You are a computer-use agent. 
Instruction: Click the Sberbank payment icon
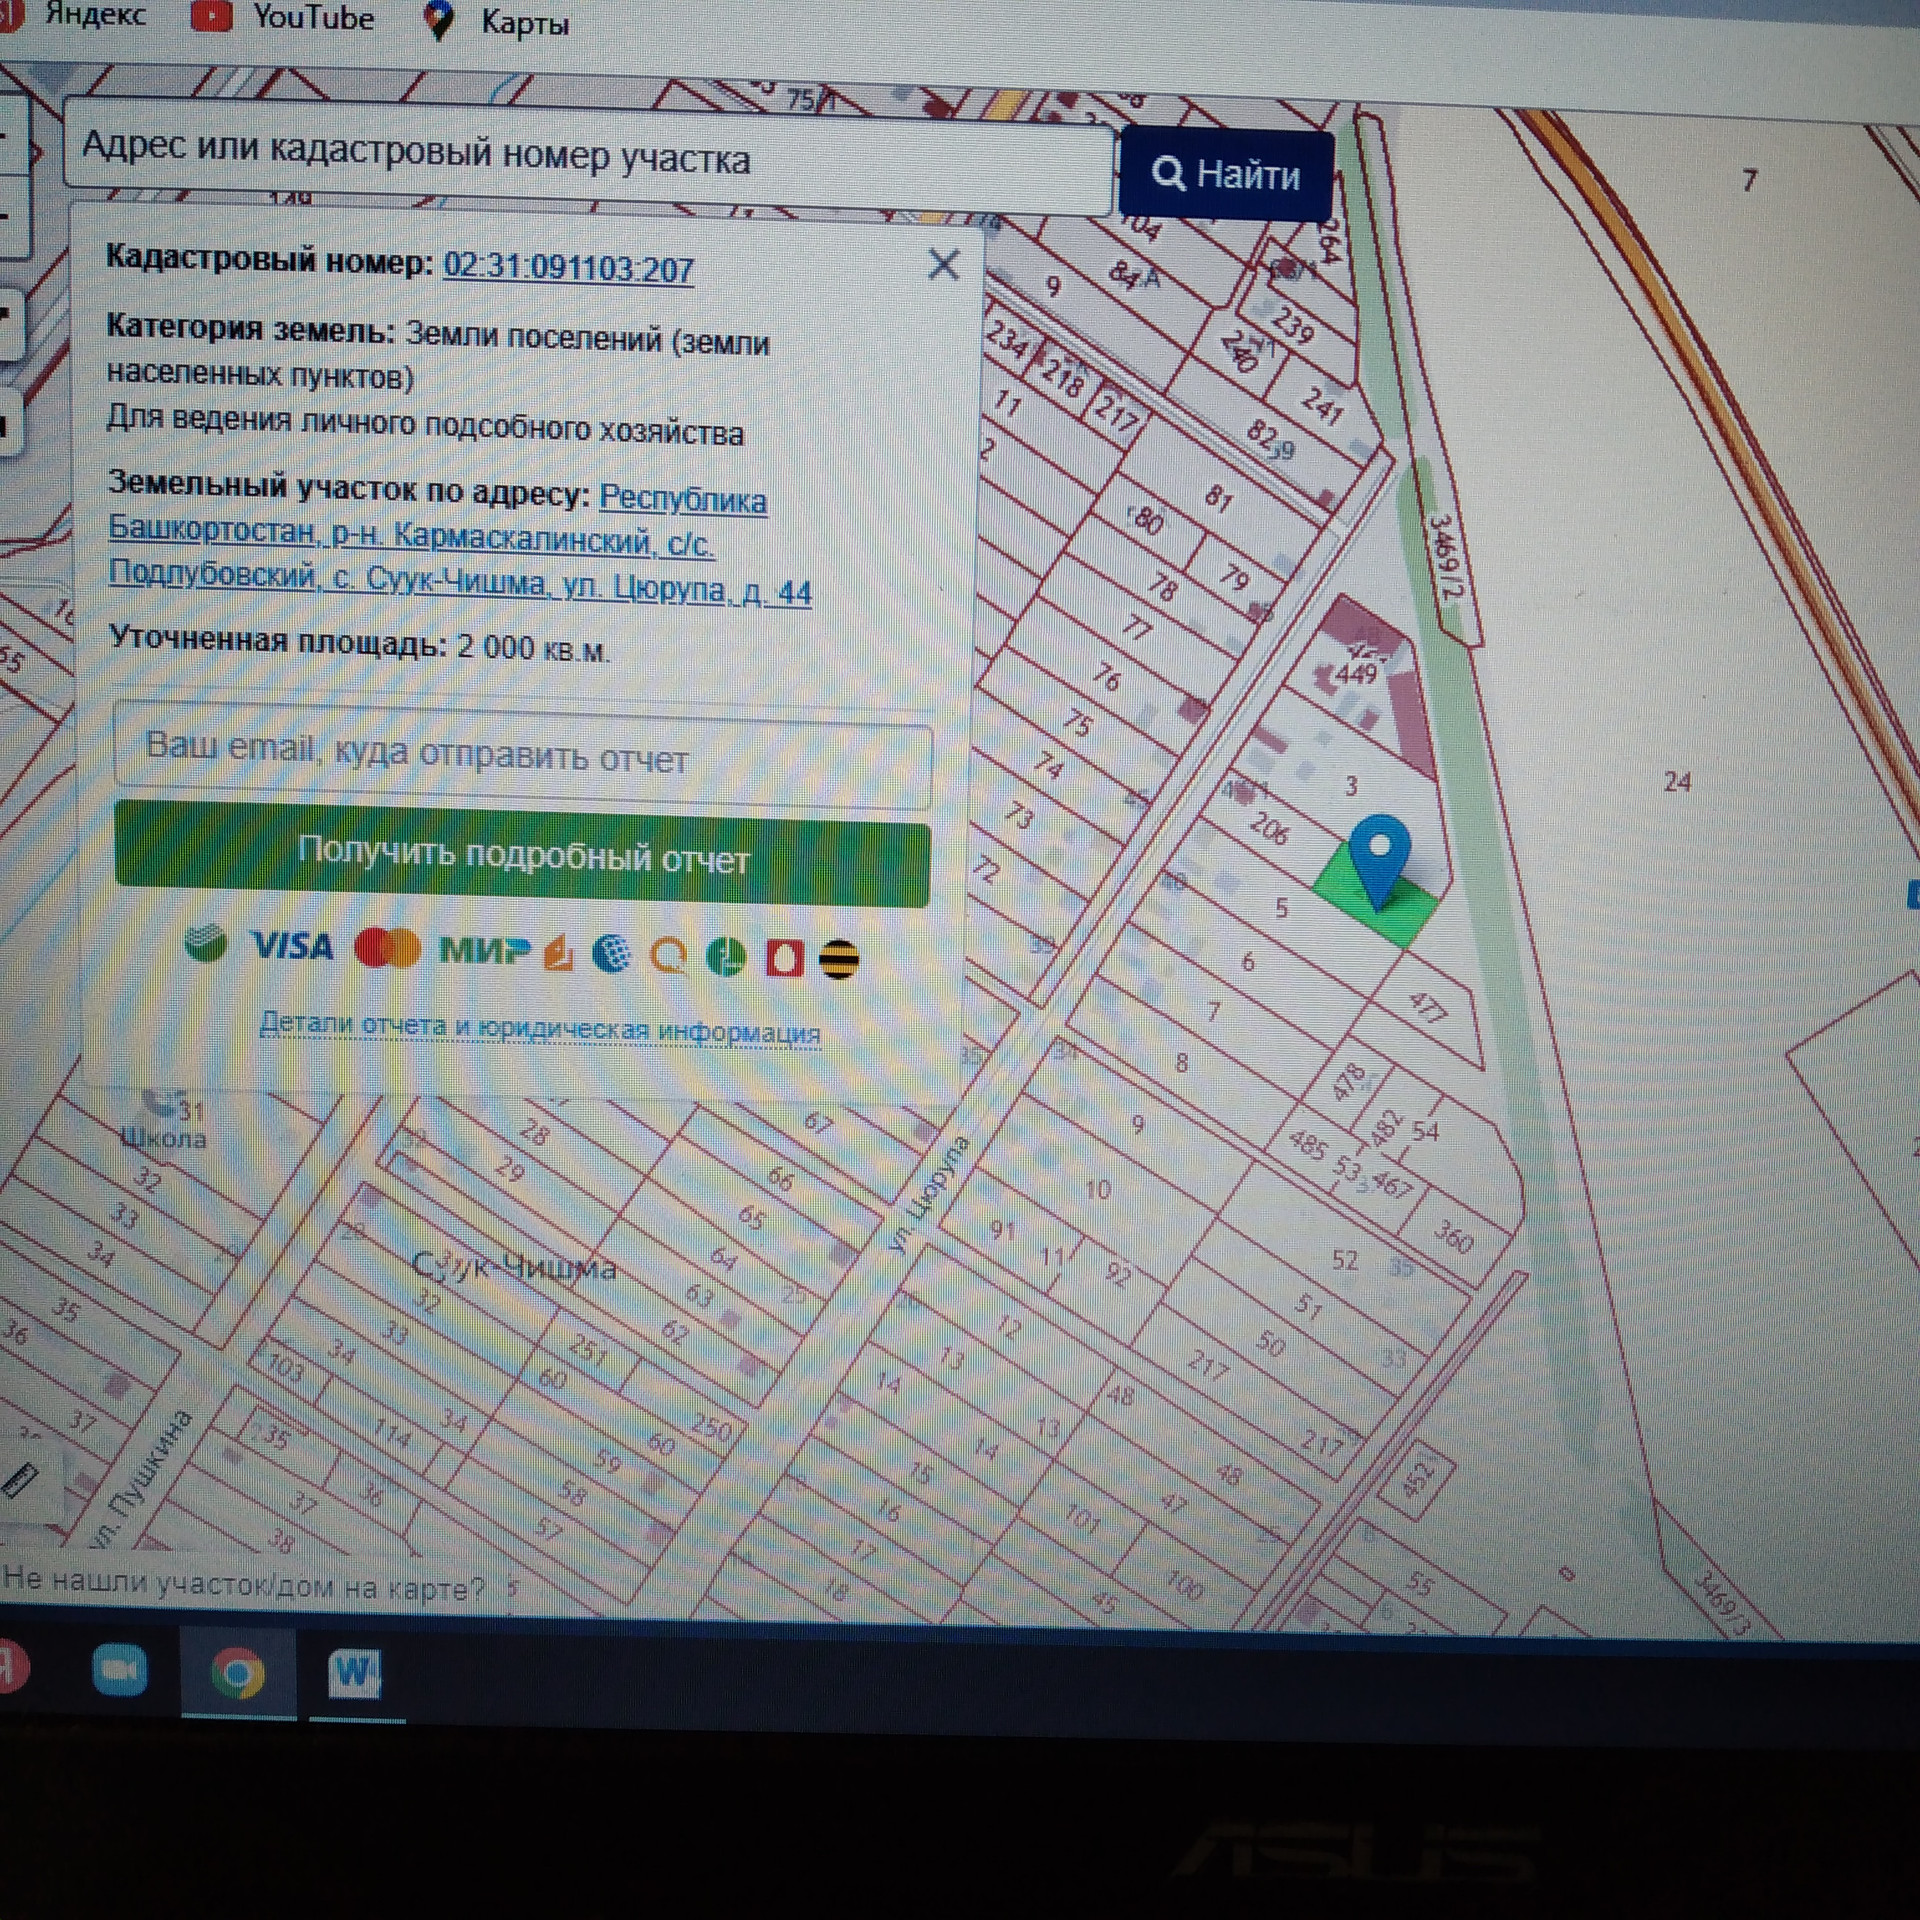(206, 943)
